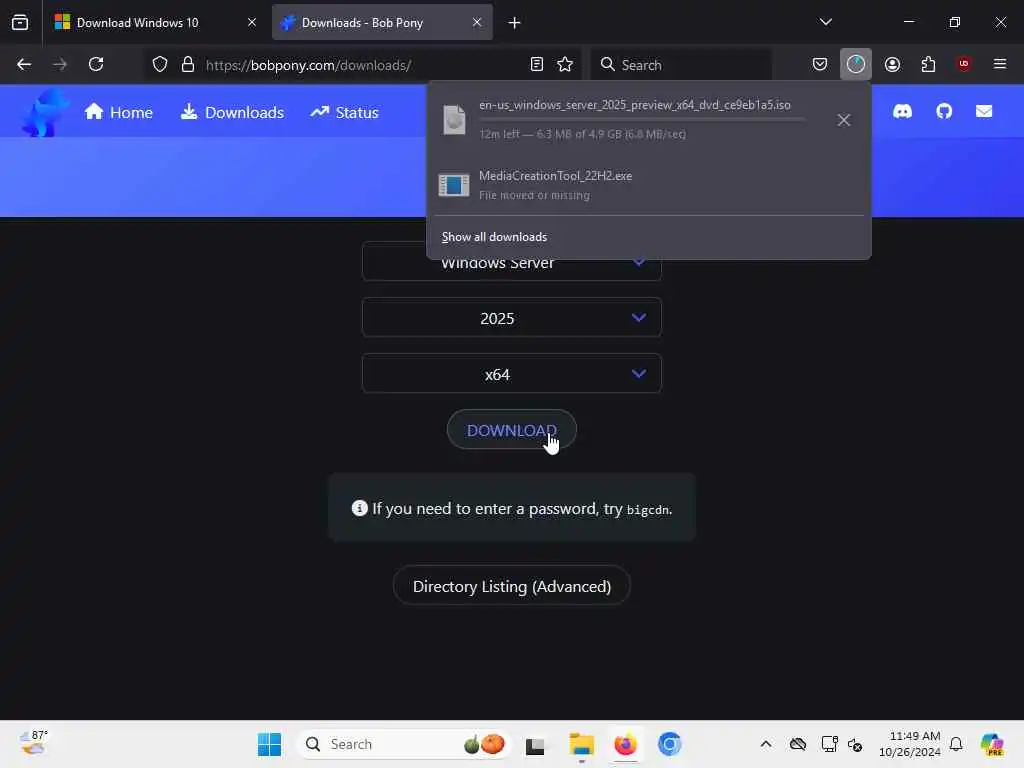
Task: Open Windows Start menu
Action: [269, 744]
